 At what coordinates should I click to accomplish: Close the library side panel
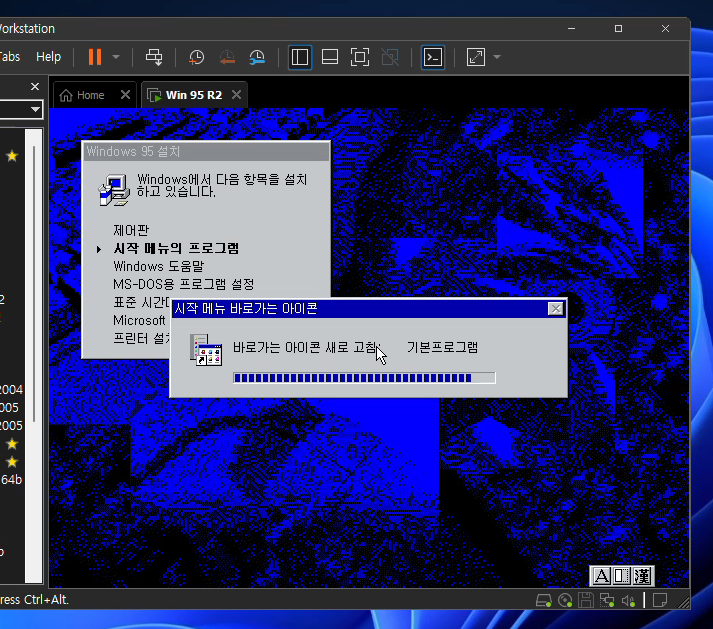click(35, 86)
